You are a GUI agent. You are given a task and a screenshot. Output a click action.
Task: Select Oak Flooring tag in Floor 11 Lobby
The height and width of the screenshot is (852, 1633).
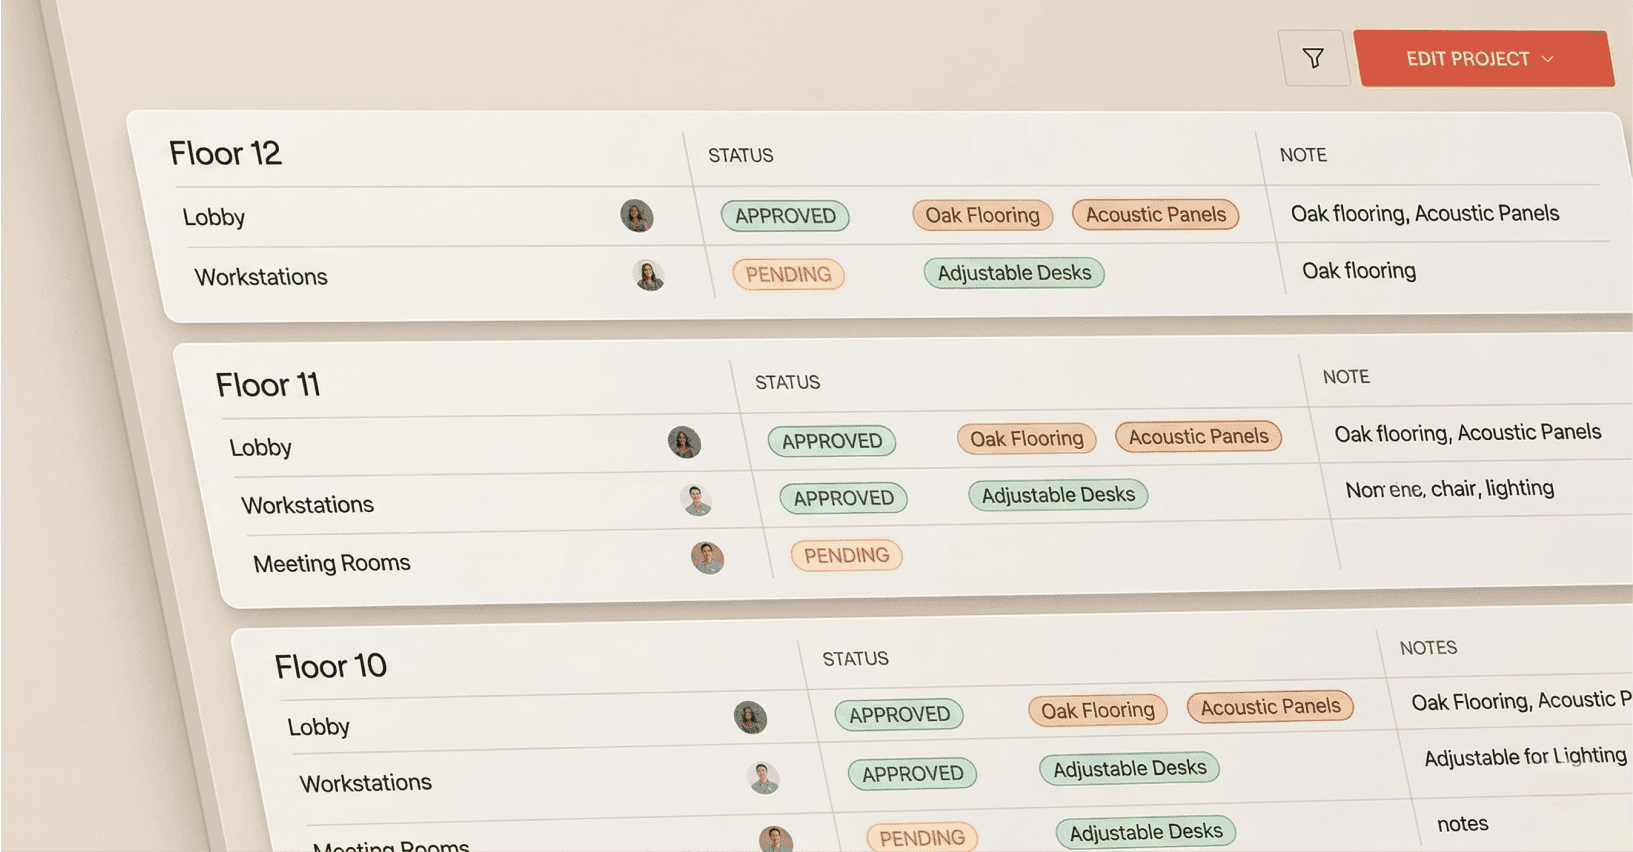(x=1027, y=439)
